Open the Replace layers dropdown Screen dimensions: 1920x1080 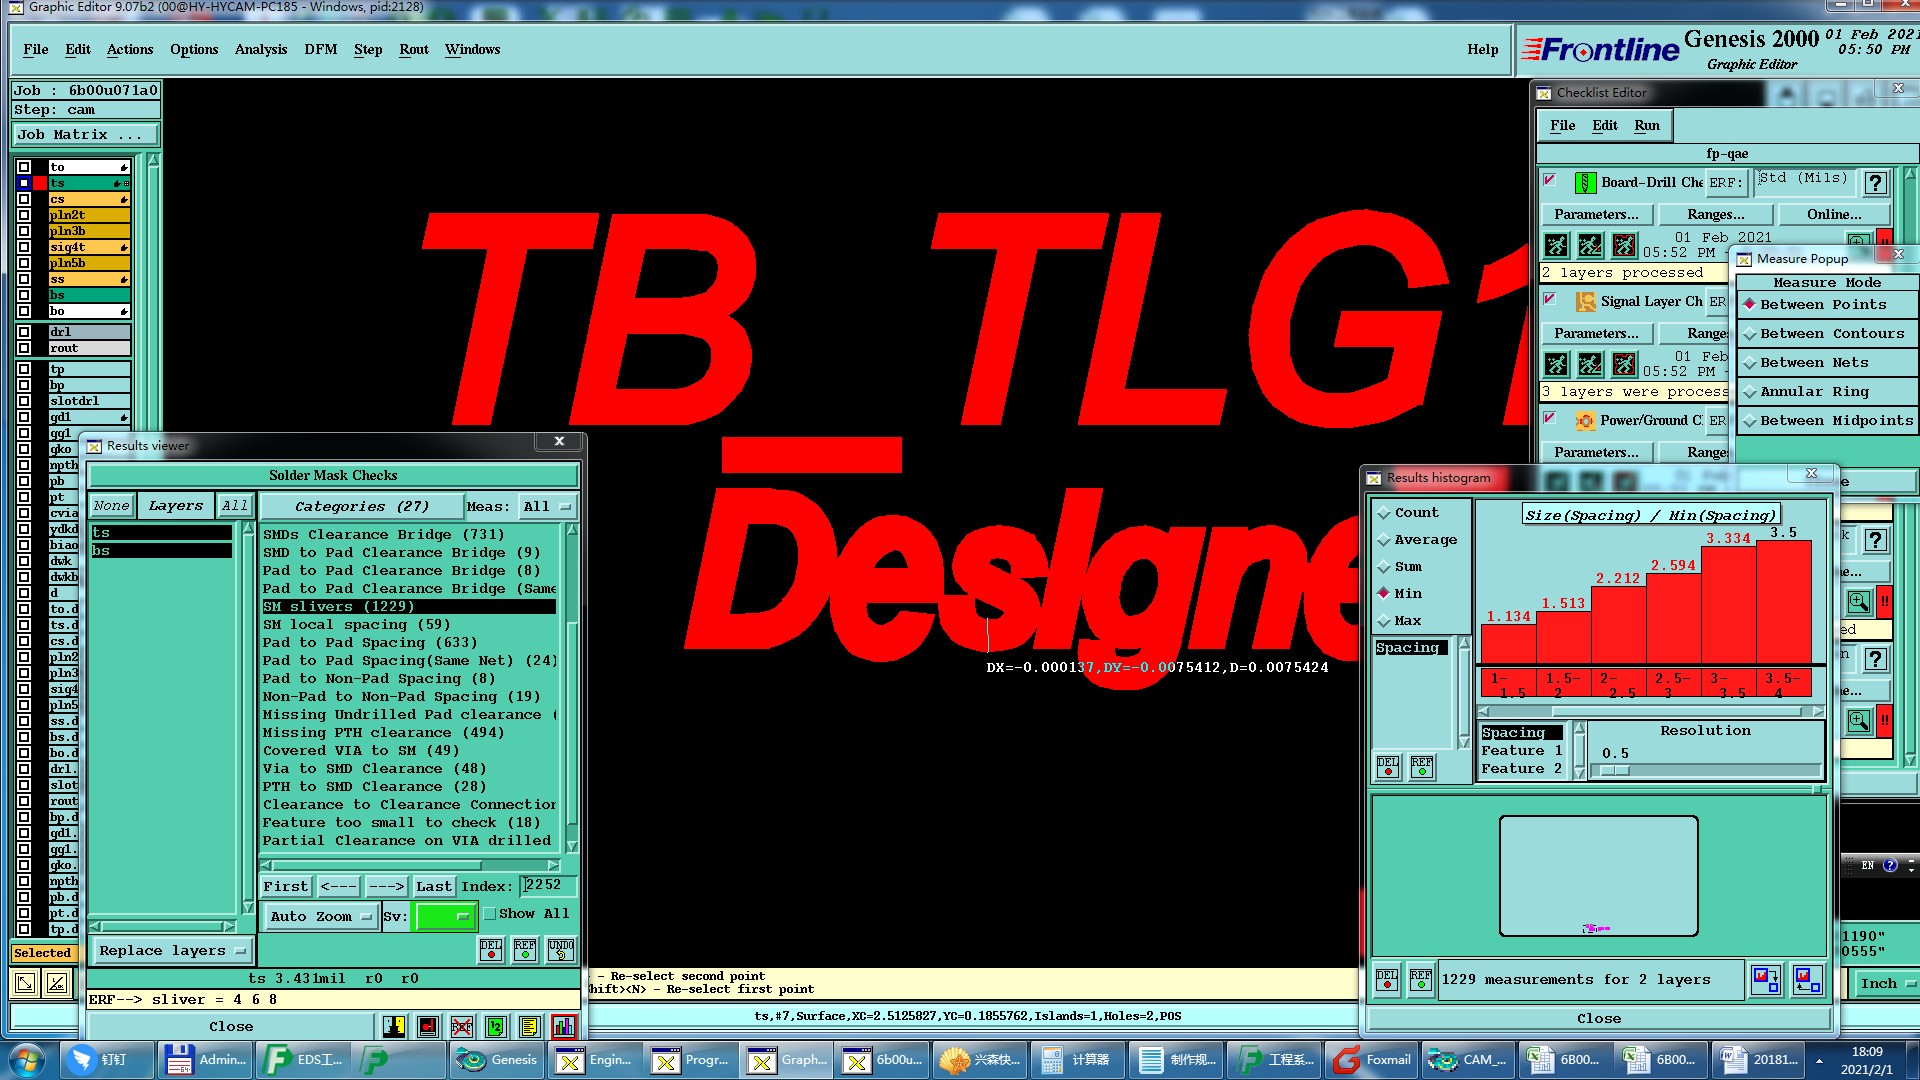click(x=172, y=950)
